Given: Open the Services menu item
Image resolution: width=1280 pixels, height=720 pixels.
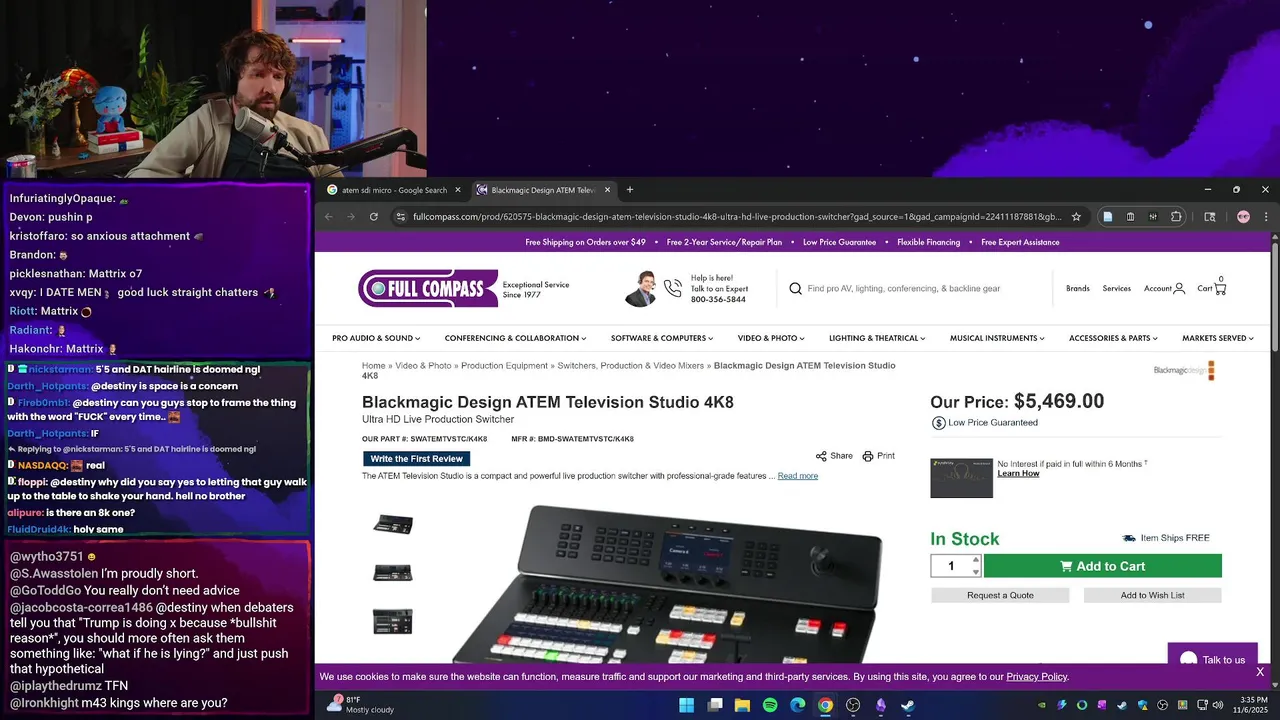Looking at the screenshot, I should pos(1117,288).
